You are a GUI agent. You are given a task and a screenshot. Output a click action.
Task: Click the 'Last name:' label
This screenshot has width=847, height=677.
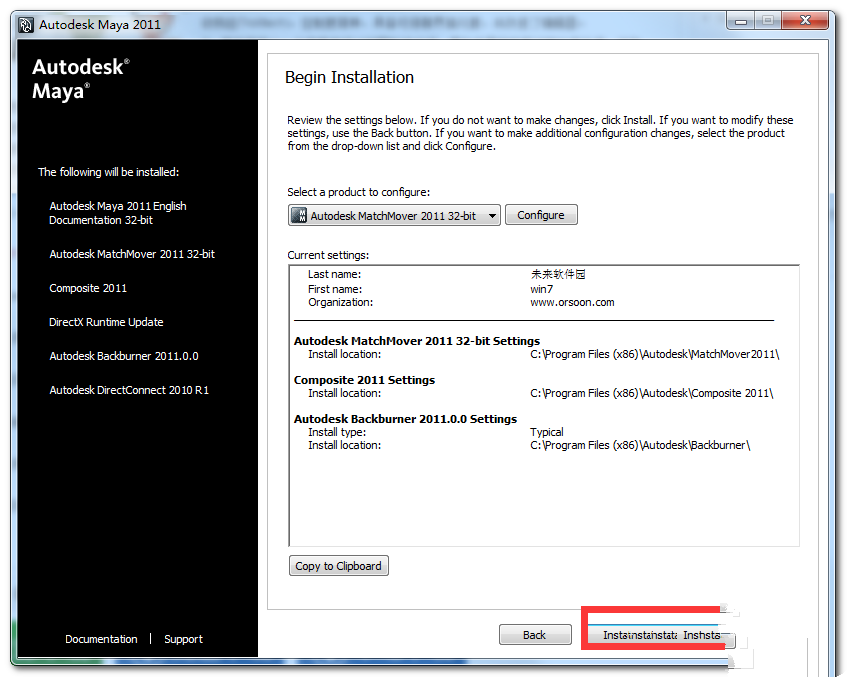tap(334, 274)
